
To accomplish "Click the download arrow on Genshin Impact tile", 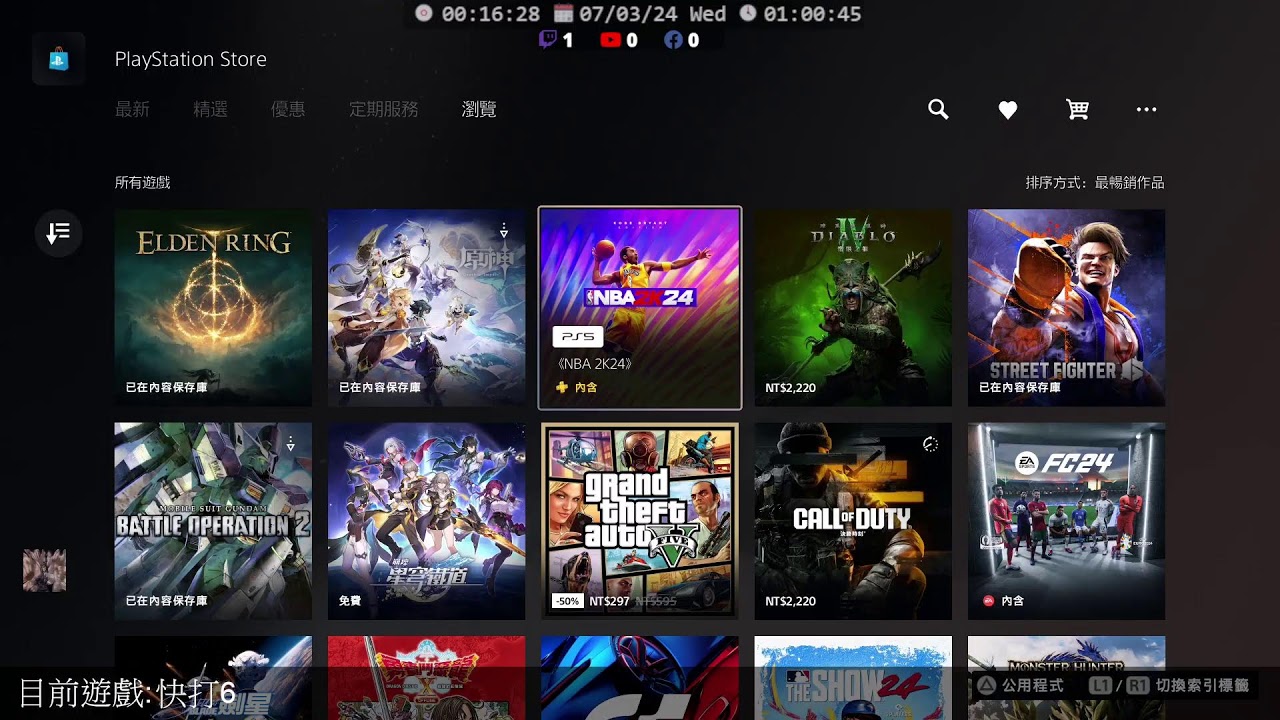I will [504, 231].
